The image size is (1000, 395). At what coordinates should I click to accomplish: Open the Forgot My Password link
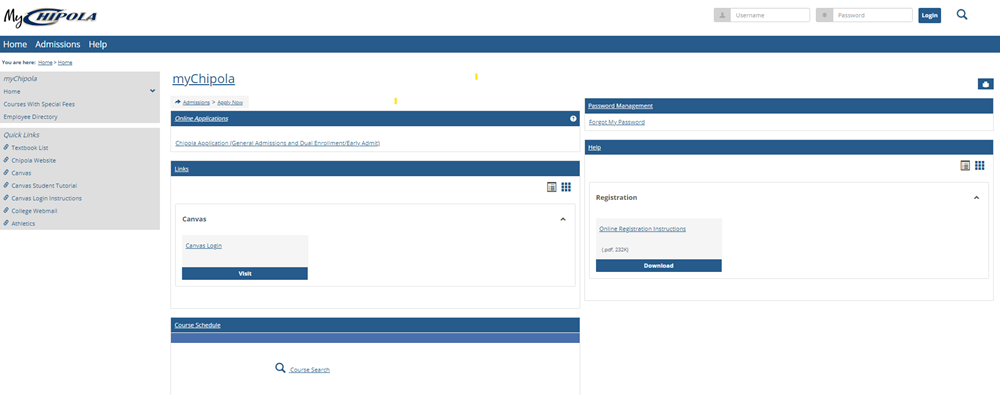coord(617,122)
